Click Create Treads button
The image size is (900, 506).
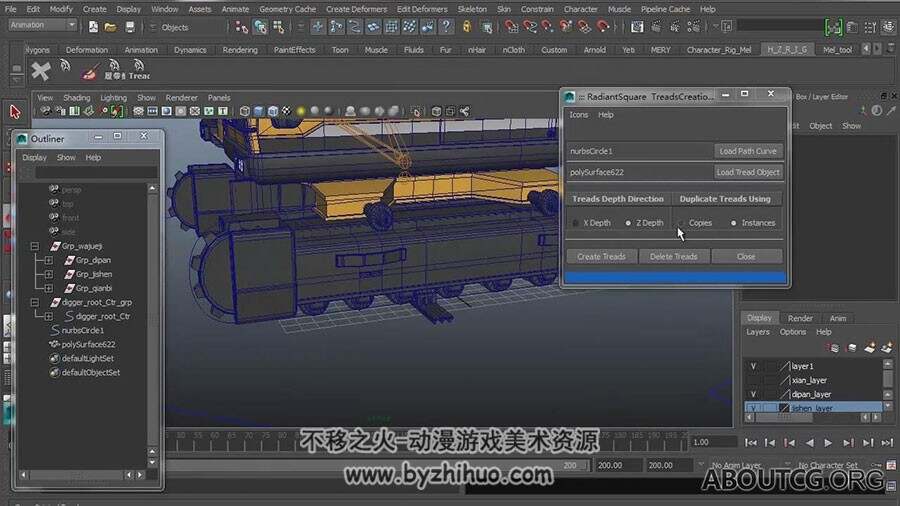click(601, 256)
